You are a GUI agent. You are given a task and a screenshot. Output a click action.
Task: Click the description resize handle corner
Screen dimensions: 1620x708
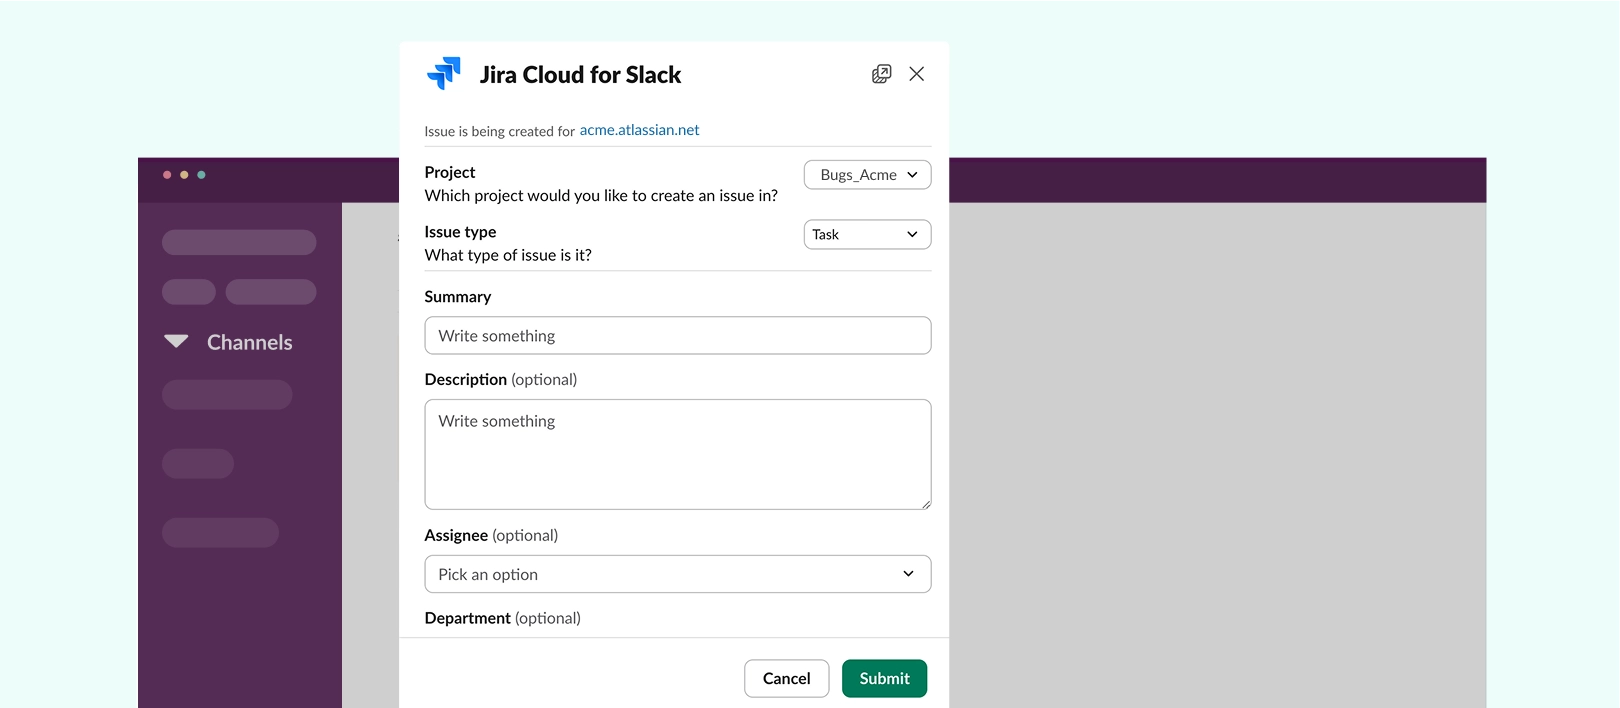(x=926, y=504)
